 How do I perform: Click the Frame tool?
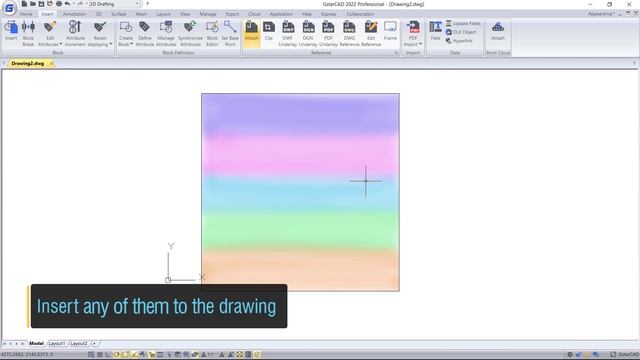[390, 31]
